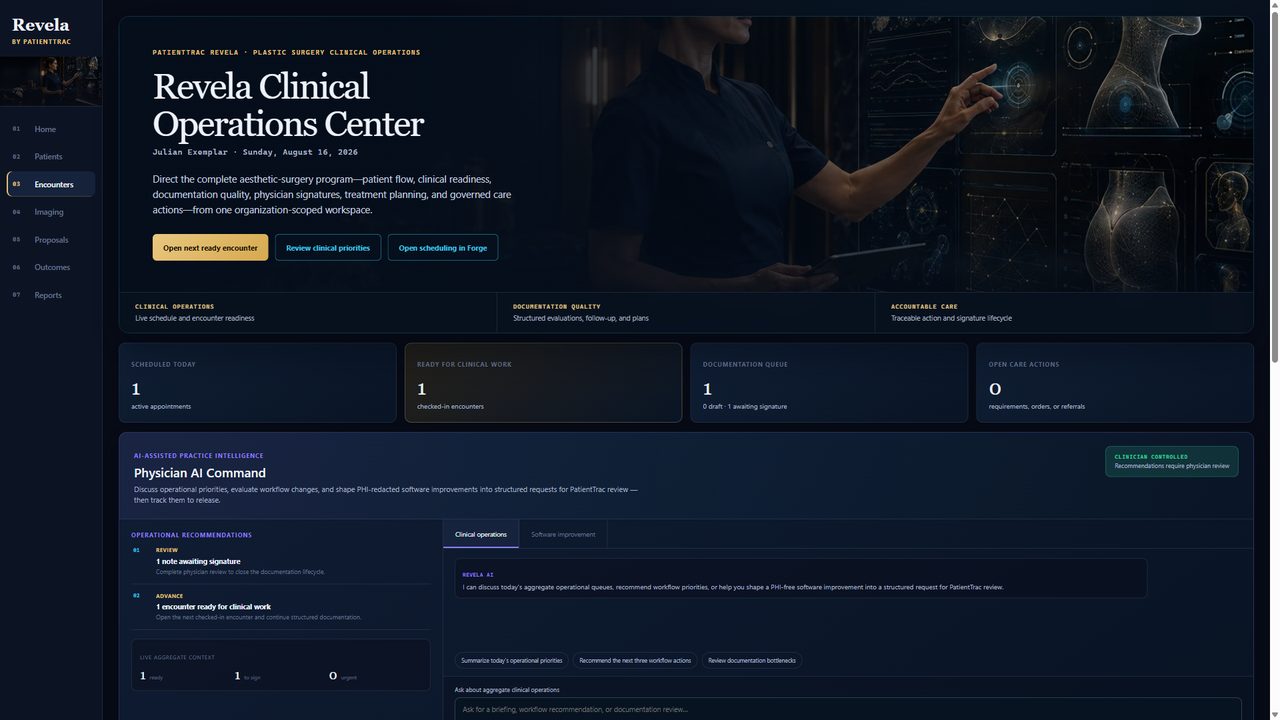The image size is (1280, 720).
Task: Select the Accountable Care hero tab
Action: click(x=1064, y=312)
